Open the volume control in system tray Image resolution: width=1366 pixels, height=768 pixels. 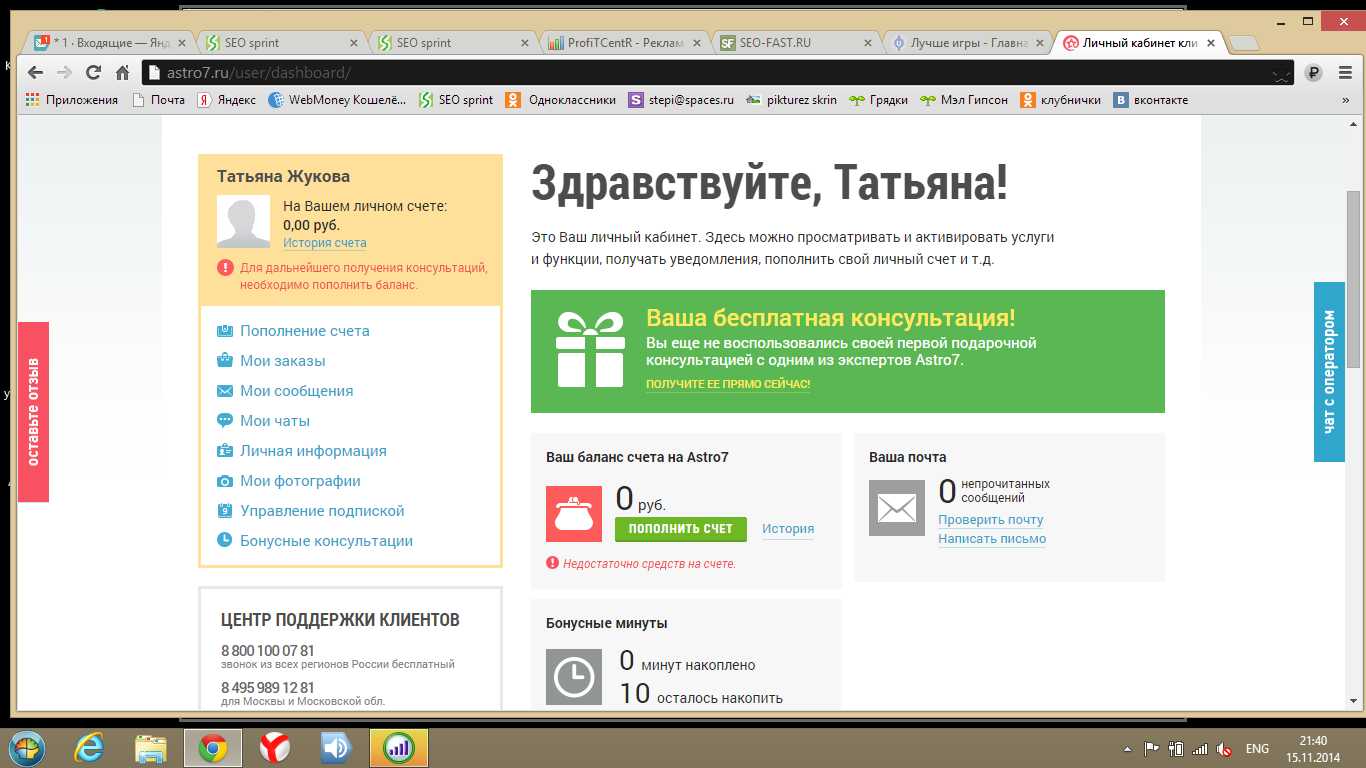click(x=1224, y=748)
